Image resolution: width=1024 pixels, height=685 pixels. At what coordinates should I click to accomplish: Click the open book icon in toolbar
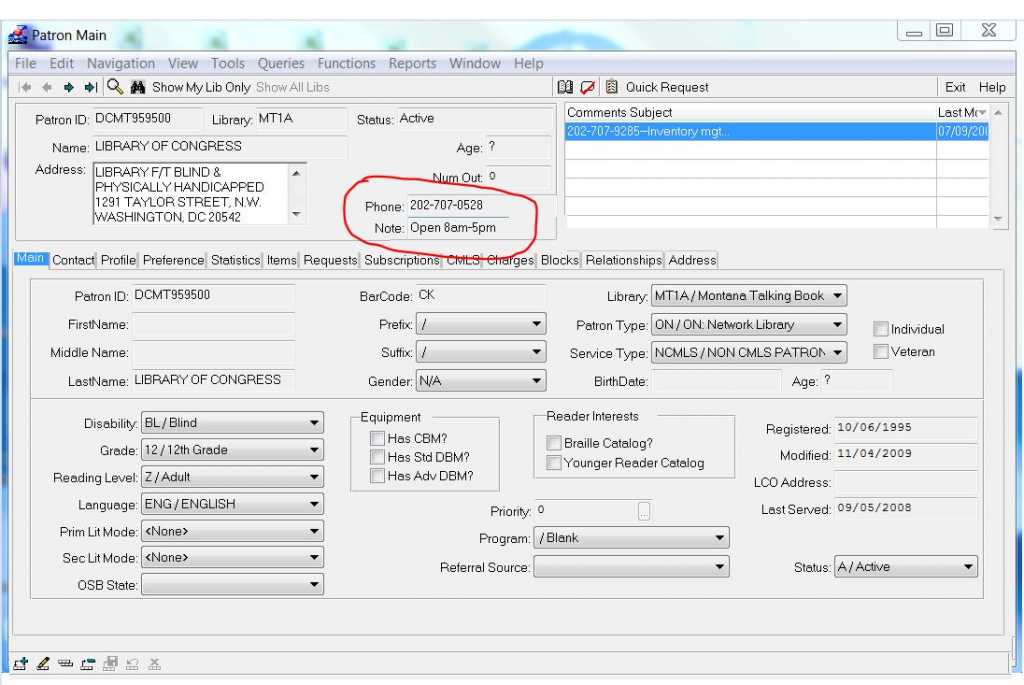coord(566,87)
